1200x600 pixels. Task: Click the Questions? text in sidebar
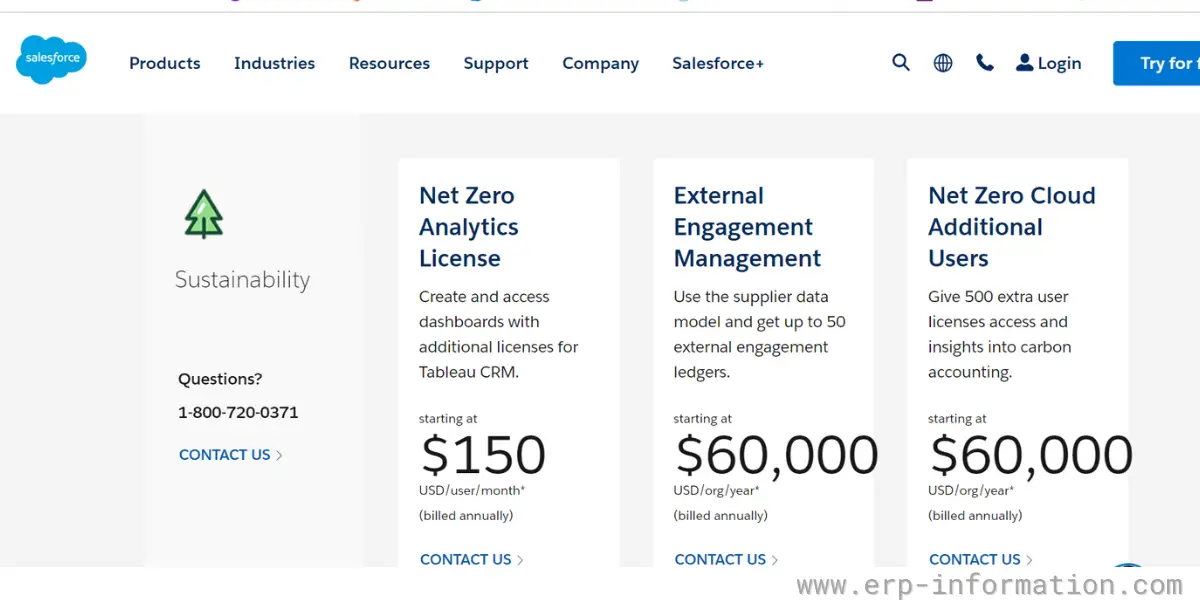coord(220,379)
